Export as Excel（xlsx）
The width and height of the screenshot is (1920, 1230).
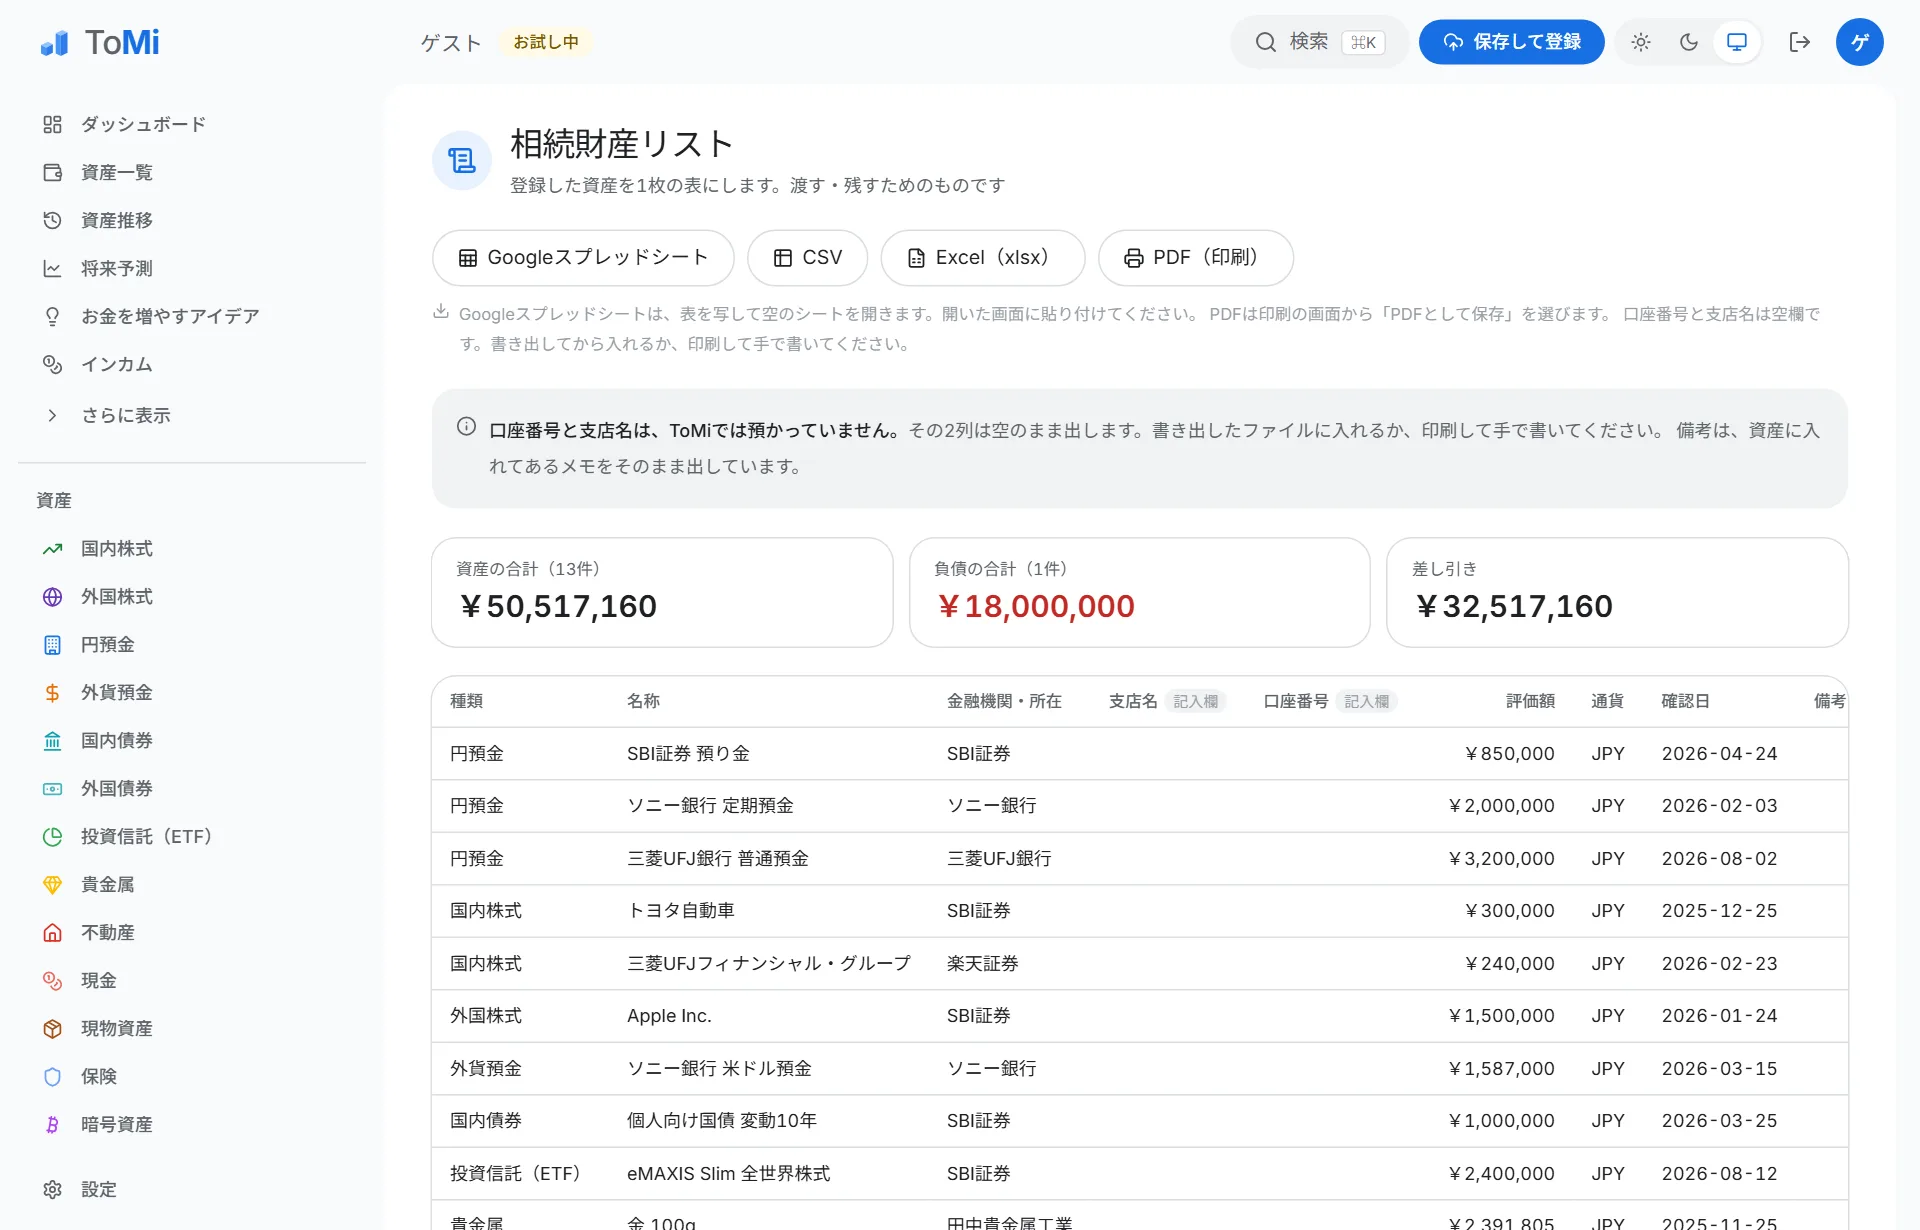[x=983, y=258]
